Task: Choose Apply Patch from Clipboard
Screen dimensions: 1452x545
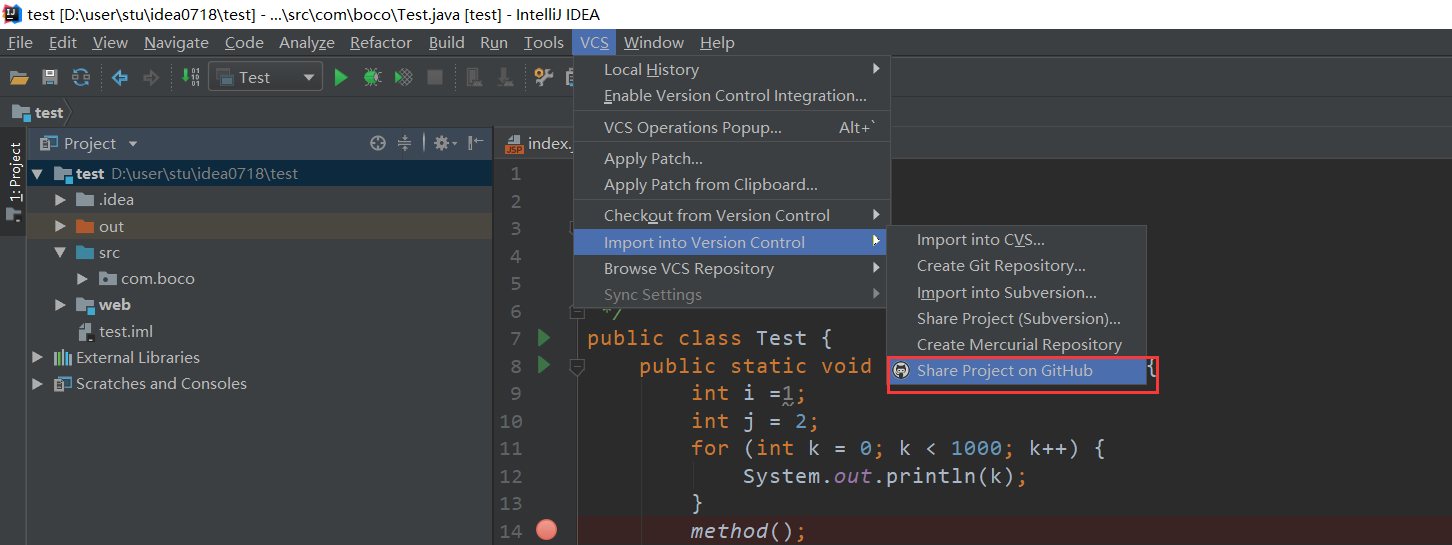Action: [x=732, y=185]
